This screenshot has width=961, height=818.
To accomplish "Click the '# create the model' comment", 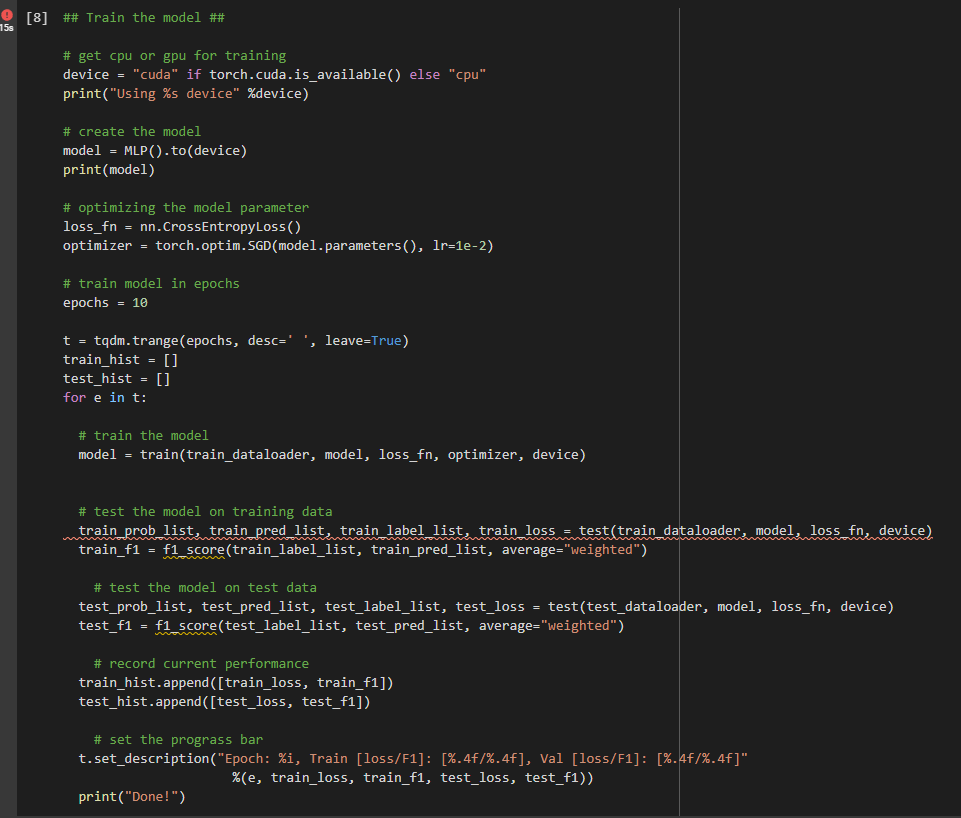I will click(x=132, y=132).
